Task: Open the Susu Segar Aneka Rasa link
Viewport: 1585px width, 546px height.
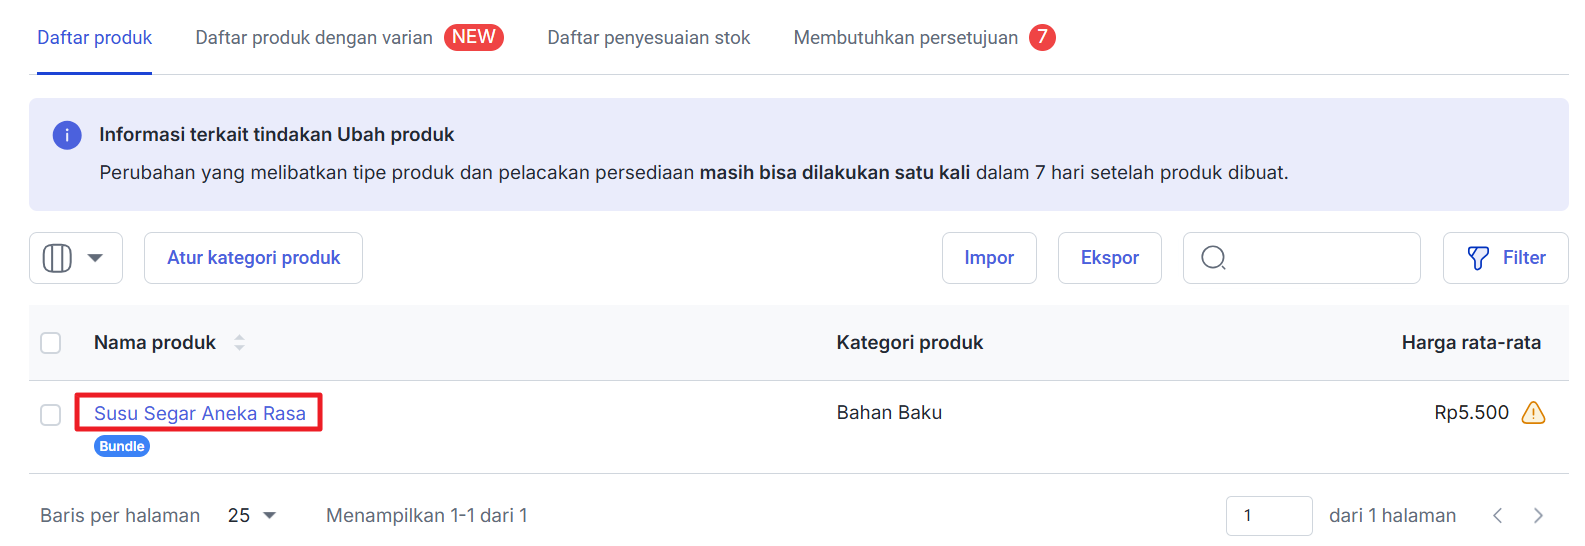Action: click(x=200, y=413)
